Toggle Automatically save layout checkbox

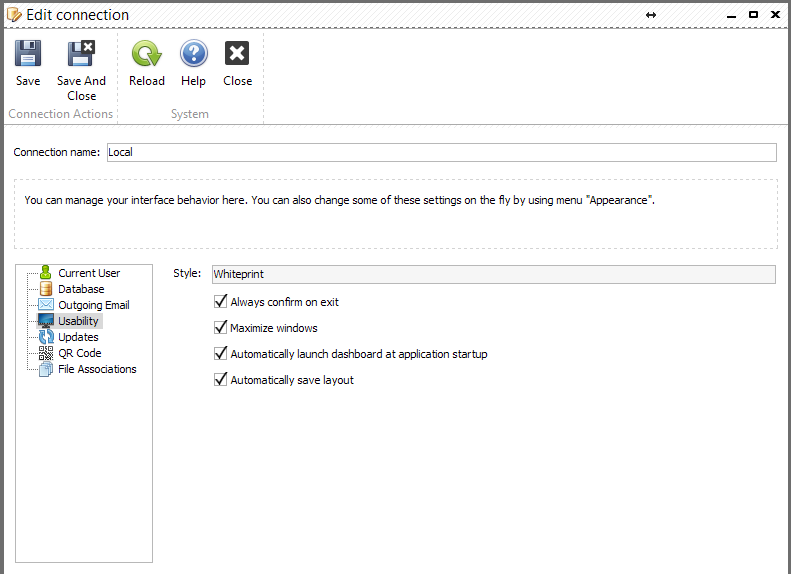[220, 380]
